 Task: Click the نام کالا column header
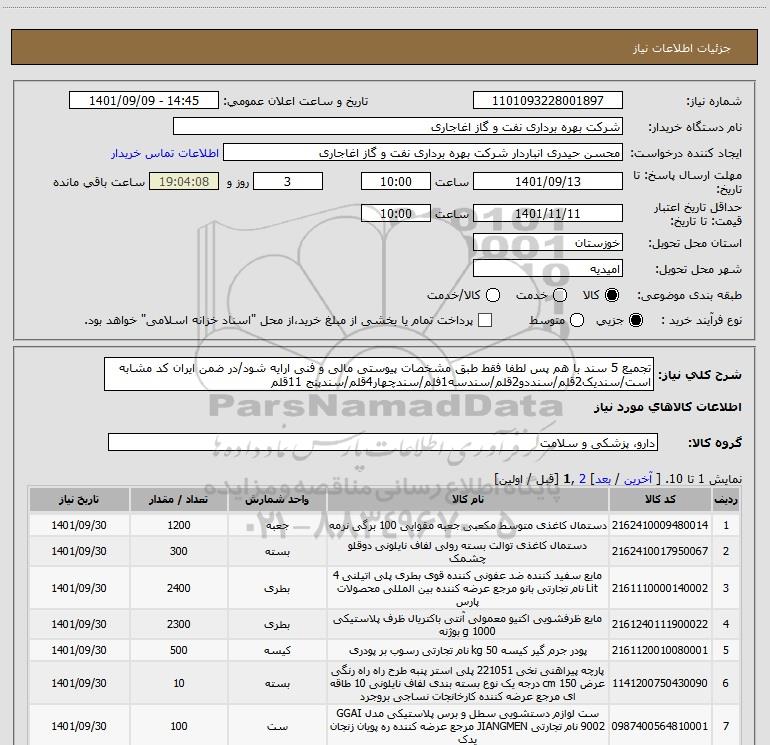point(468,499)
